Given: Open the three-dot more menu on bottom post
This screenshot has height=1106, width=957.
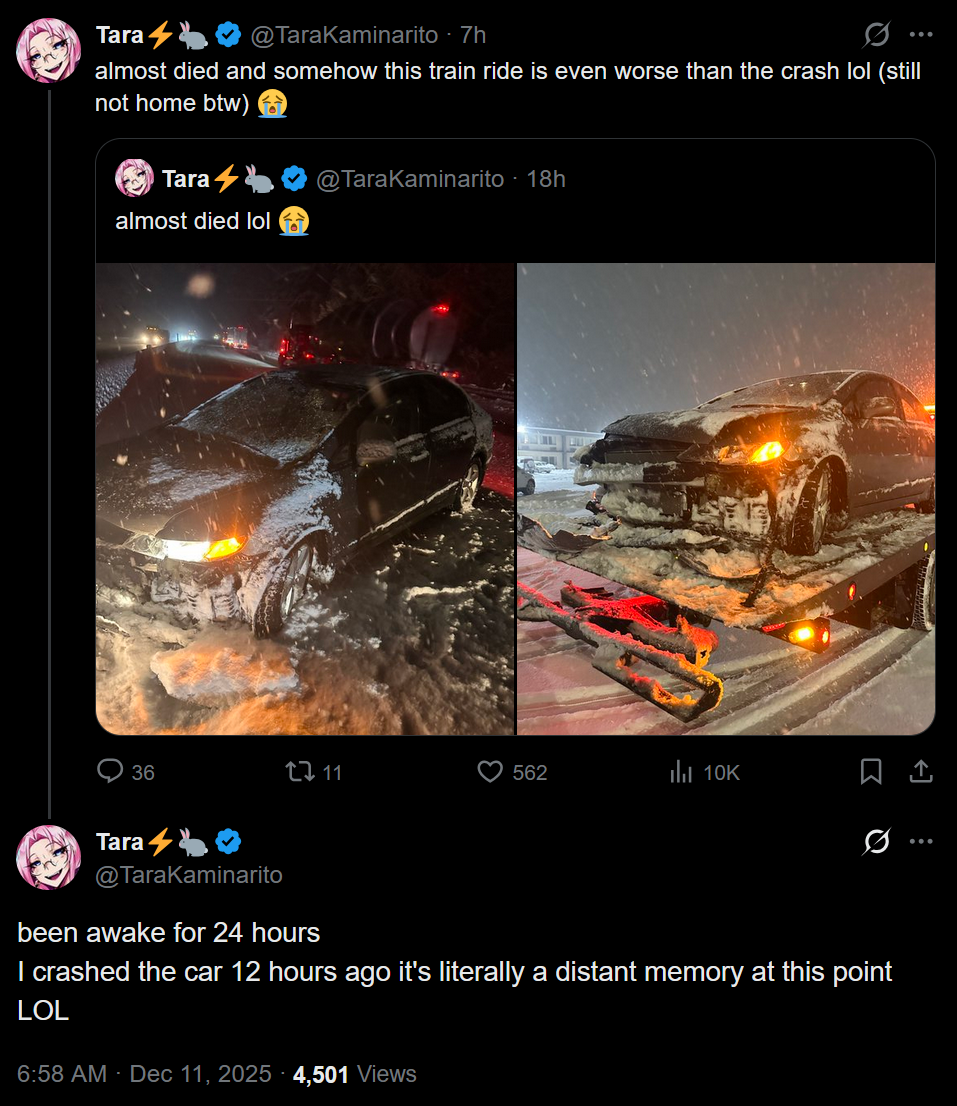Looking at the screenshot, I should (921, 841).
